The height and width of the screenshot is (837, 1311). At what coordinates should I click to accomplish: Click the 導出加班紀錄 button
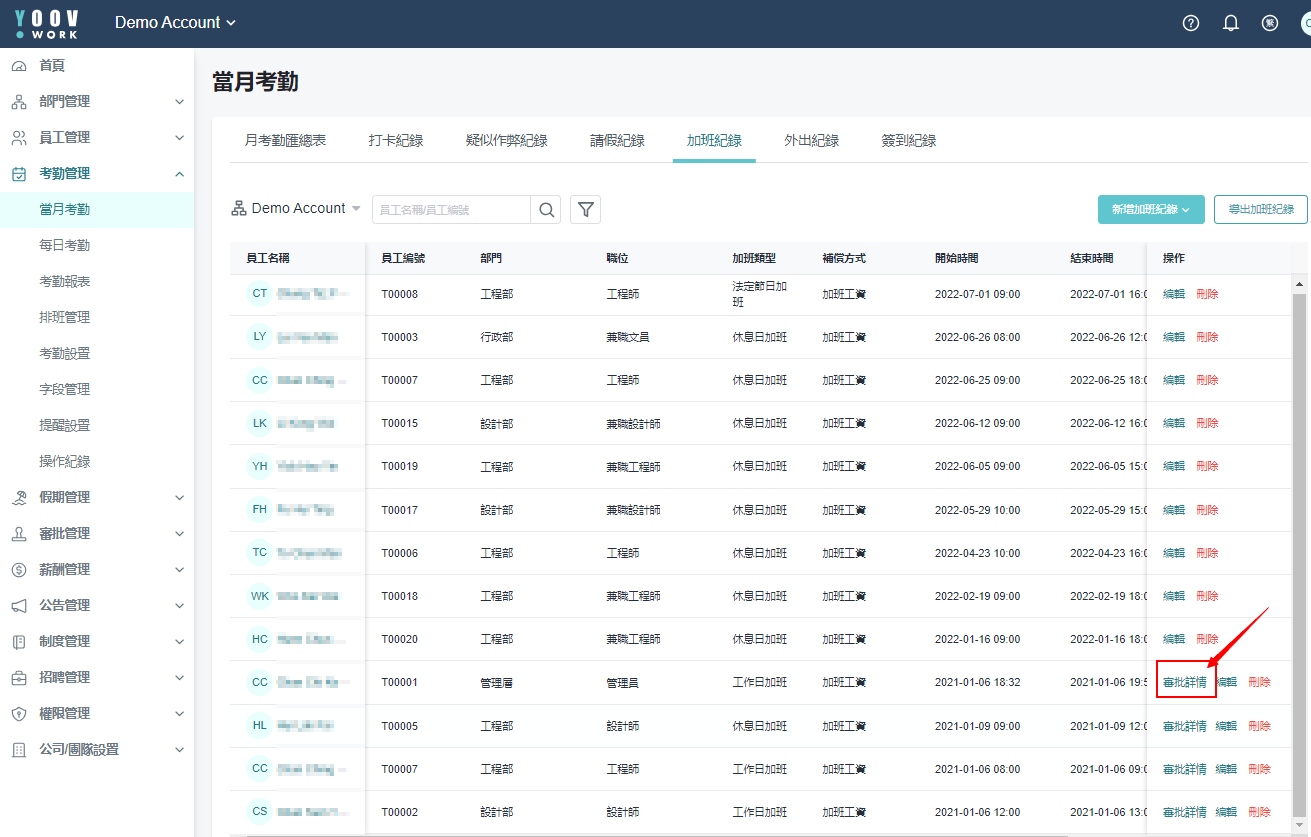1260,210
